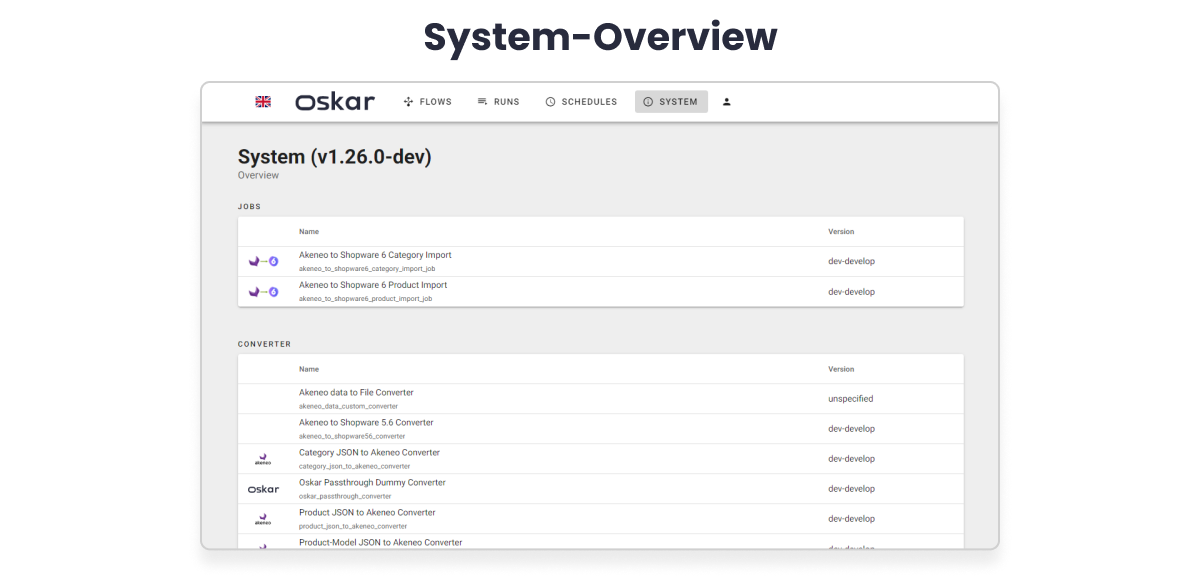The height and width of the screenshot is (576, 1200).
Task: Click 'category_json_to_akeneo_converter' identifier text
Action: click(x=355, y=466)
